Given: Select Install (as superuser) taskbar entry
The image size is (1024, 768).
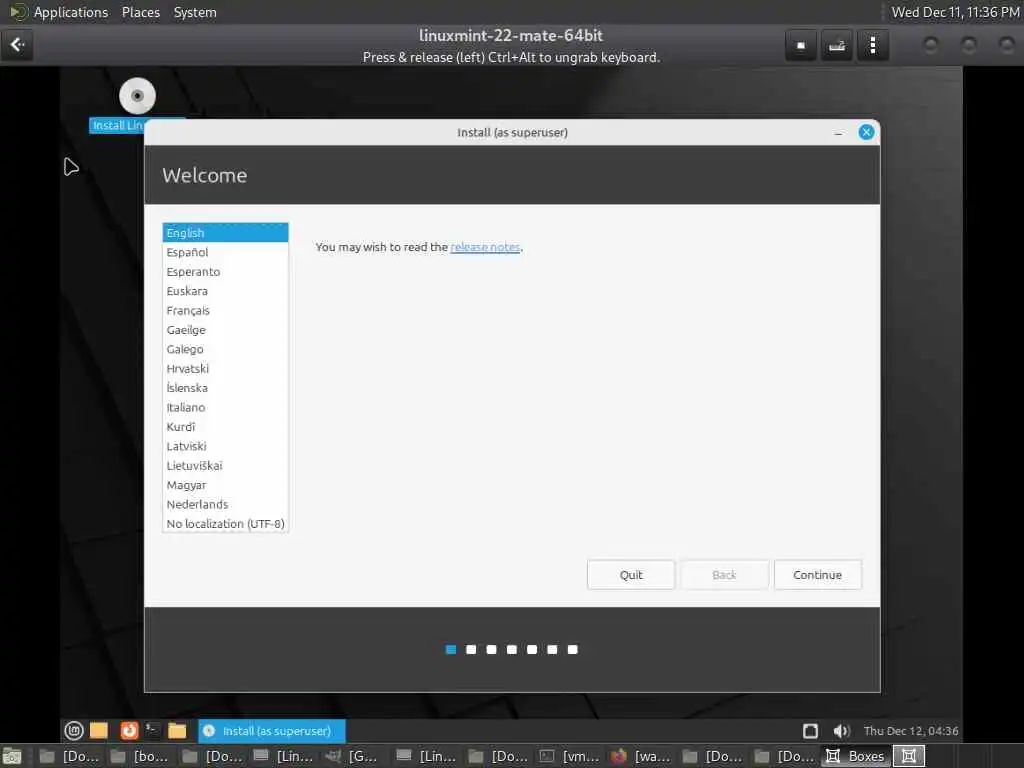Looking at the screenshot, I should tap(272, 731).
